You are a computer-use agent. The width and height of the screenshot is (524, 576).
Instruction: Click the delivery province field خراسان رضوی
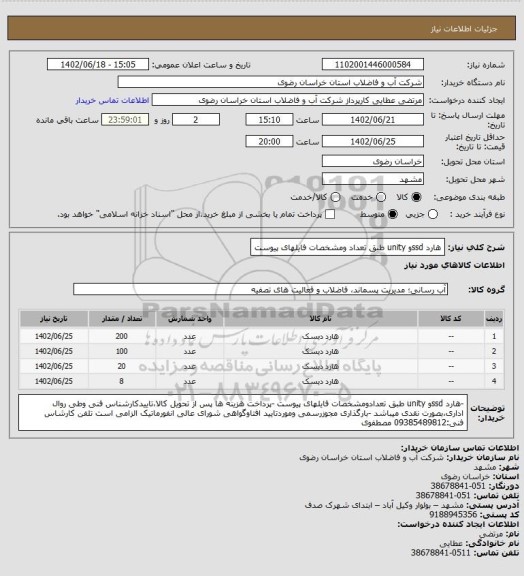coord(373,161)
